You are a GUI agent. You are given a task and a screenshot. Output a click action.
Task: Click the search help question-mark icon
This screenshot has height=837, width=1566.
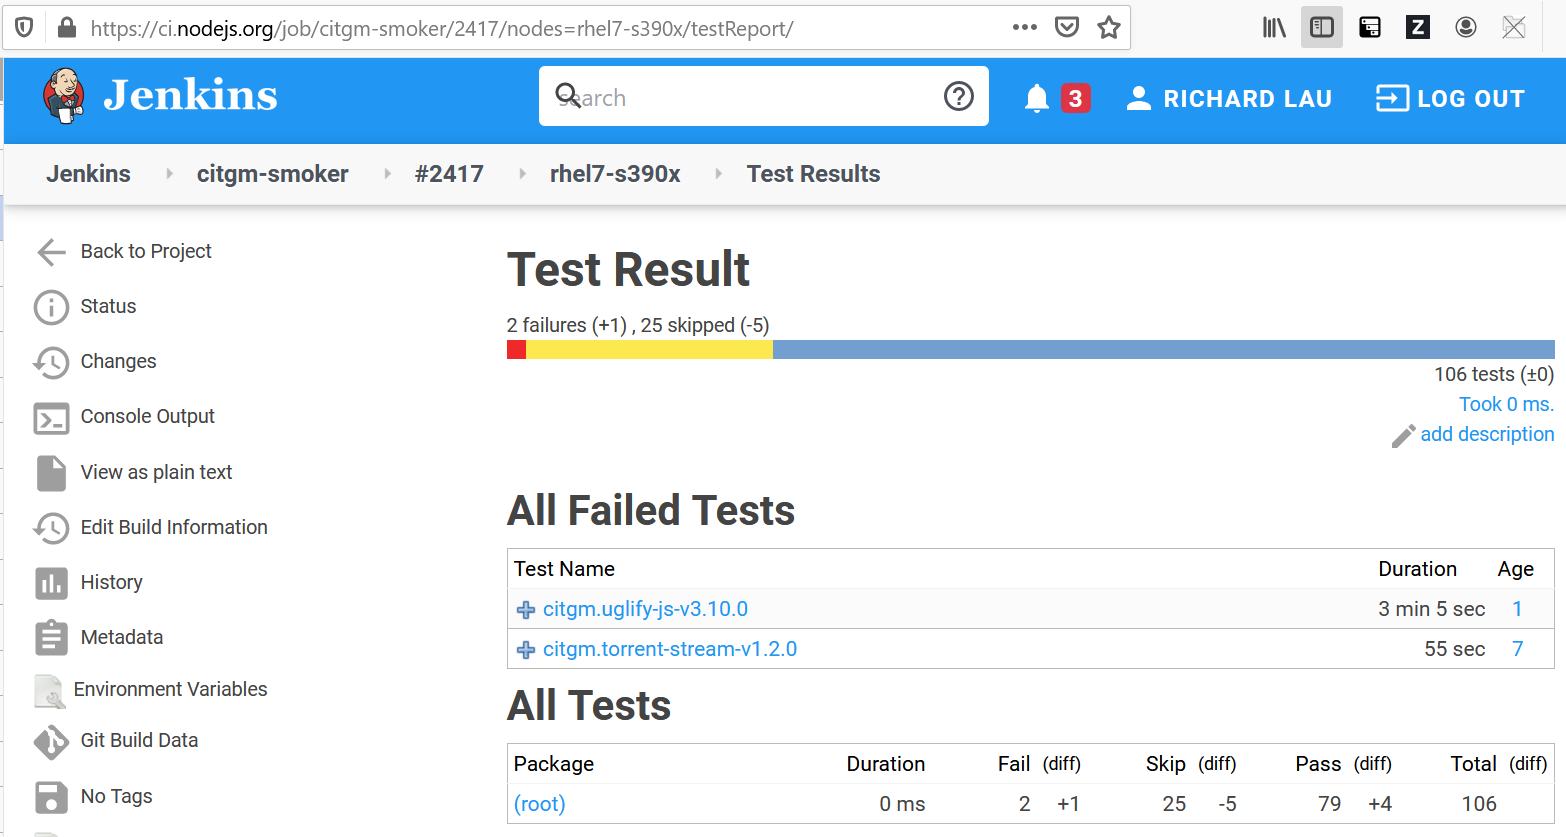958,96
